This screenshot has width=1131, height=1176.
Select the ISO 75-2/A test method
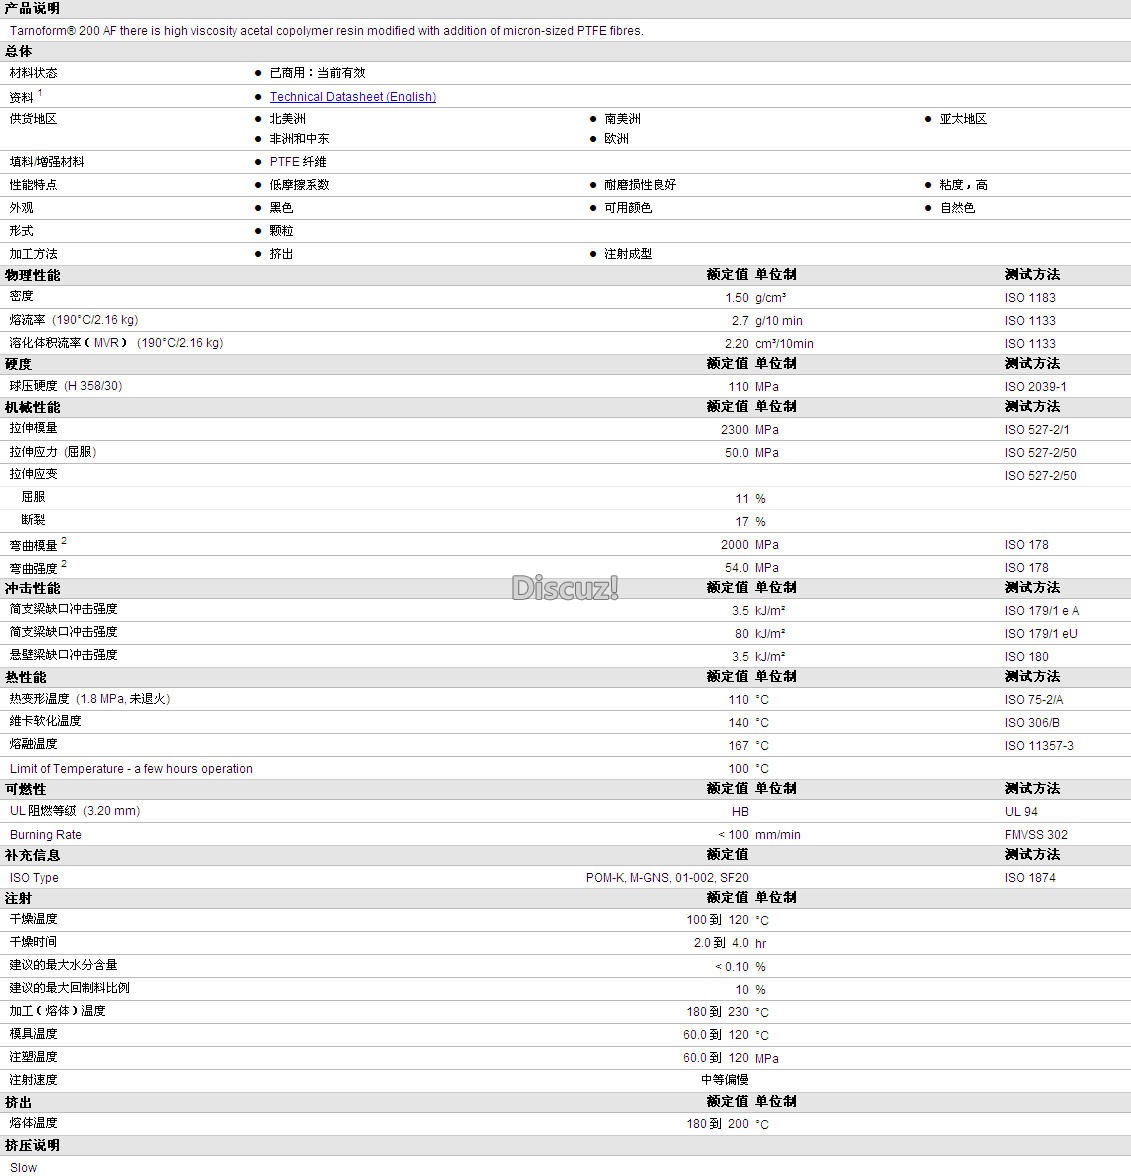(x=1034, y=700)
